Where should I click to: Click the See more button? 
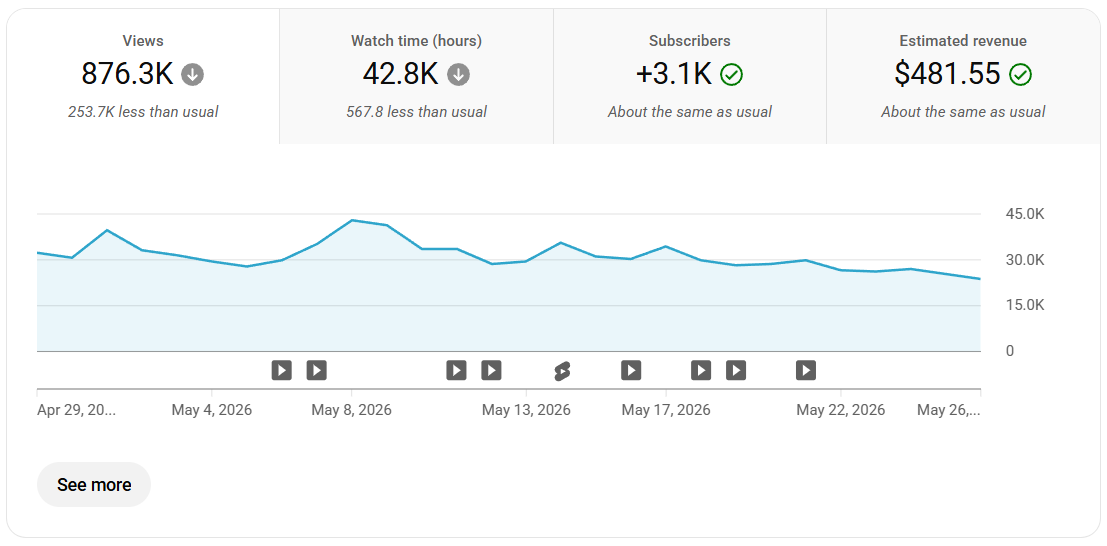(x=94, y=485)
